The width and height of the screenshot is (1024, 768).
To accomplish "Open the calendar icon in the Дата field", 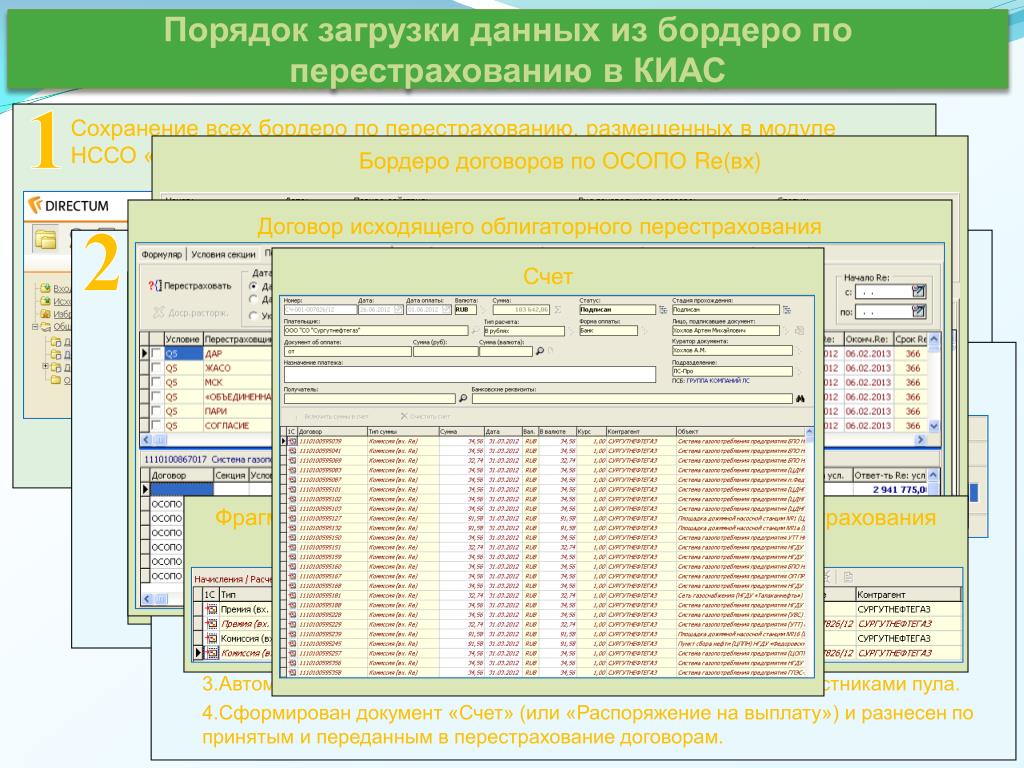I will click(398, 309).
